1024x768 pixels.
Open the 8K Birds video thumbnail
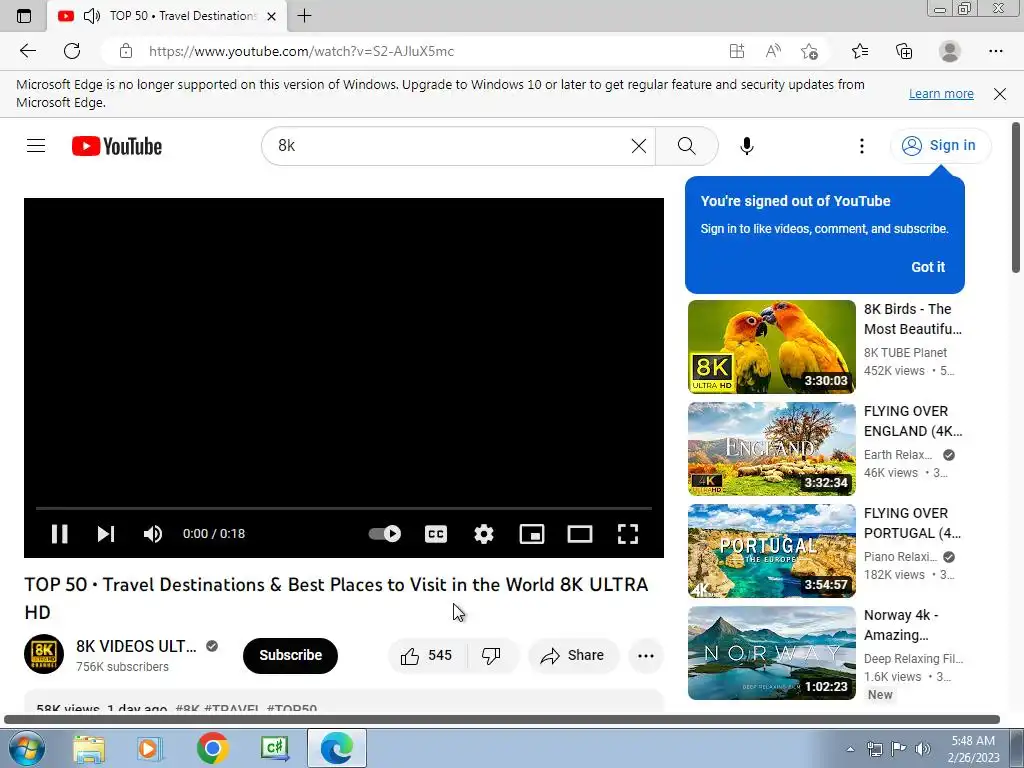771,347
